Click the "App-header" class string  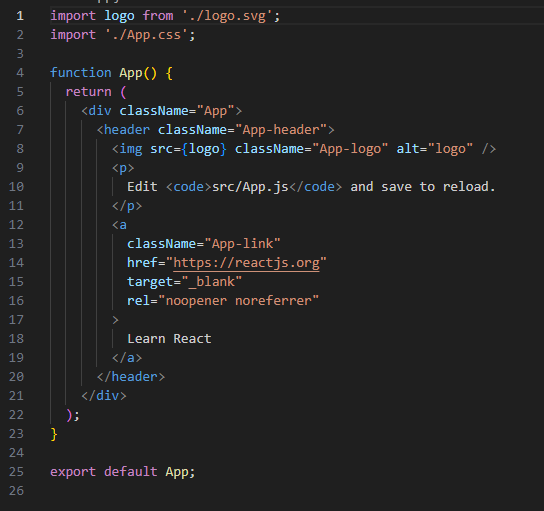click(281, 130)
